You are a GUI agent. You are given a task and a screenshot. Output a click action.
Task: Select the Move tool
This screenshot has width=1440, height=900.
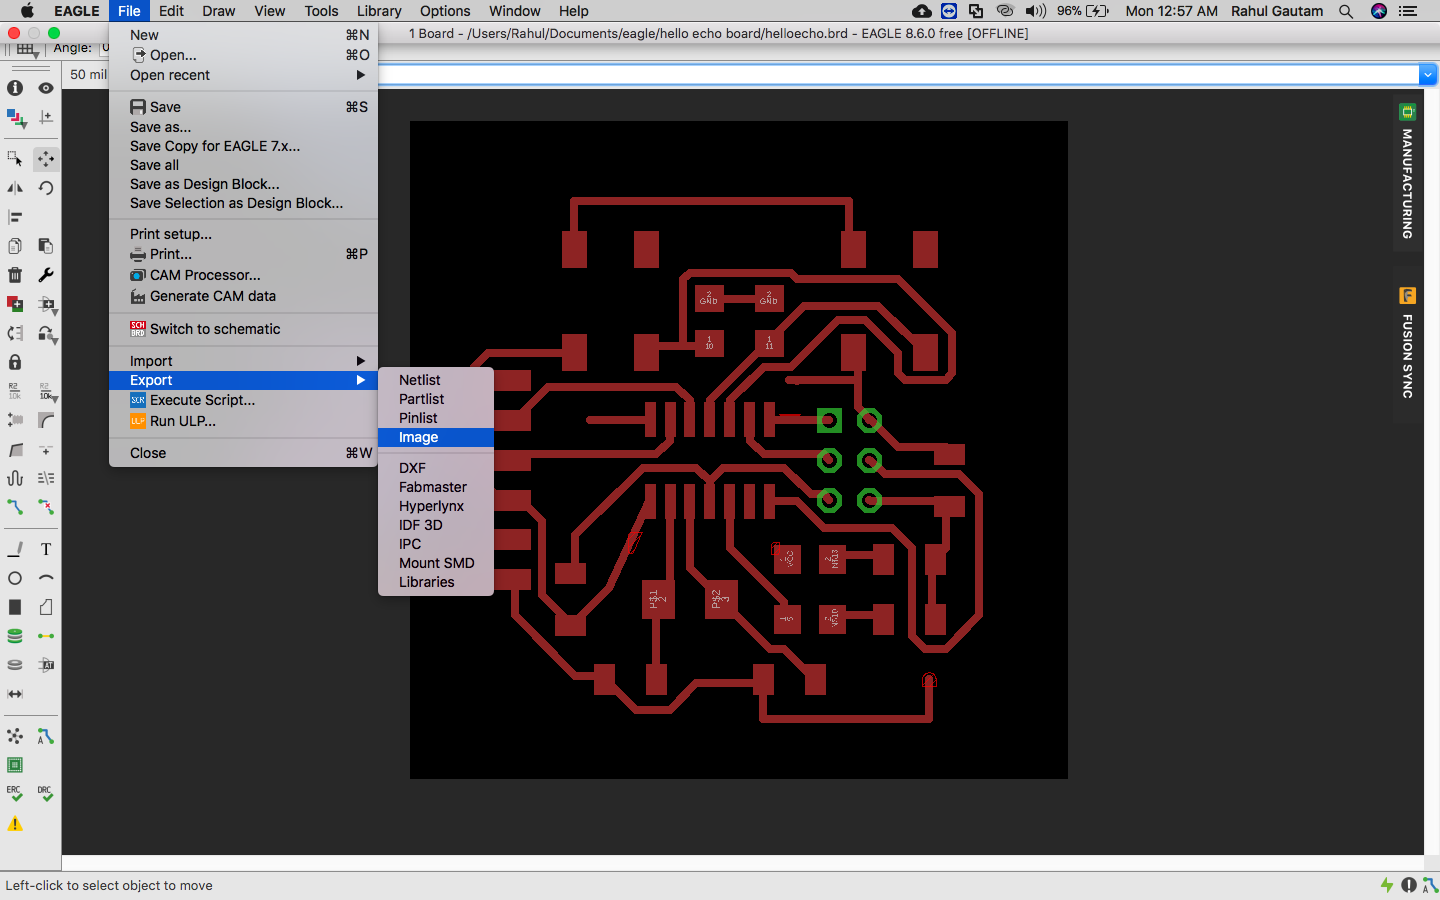(46, 159)
